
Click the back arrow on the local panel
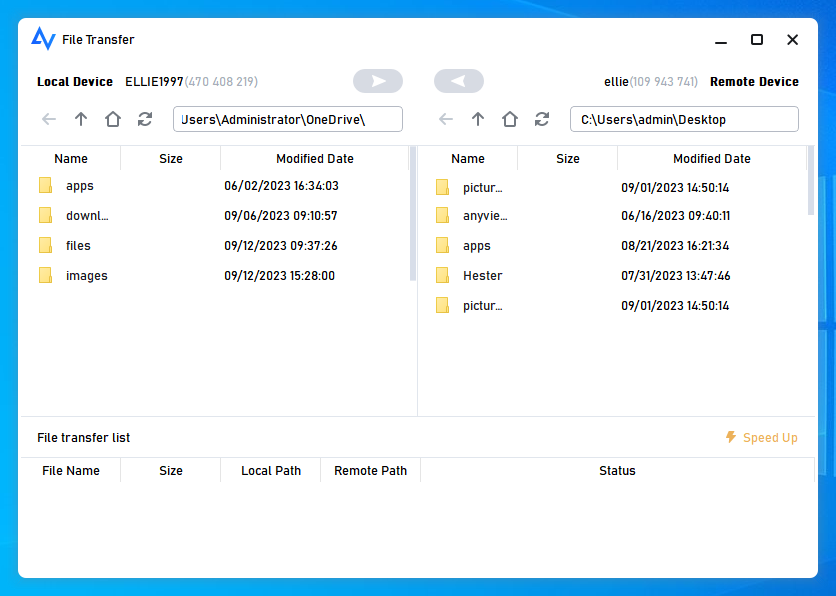49,119
